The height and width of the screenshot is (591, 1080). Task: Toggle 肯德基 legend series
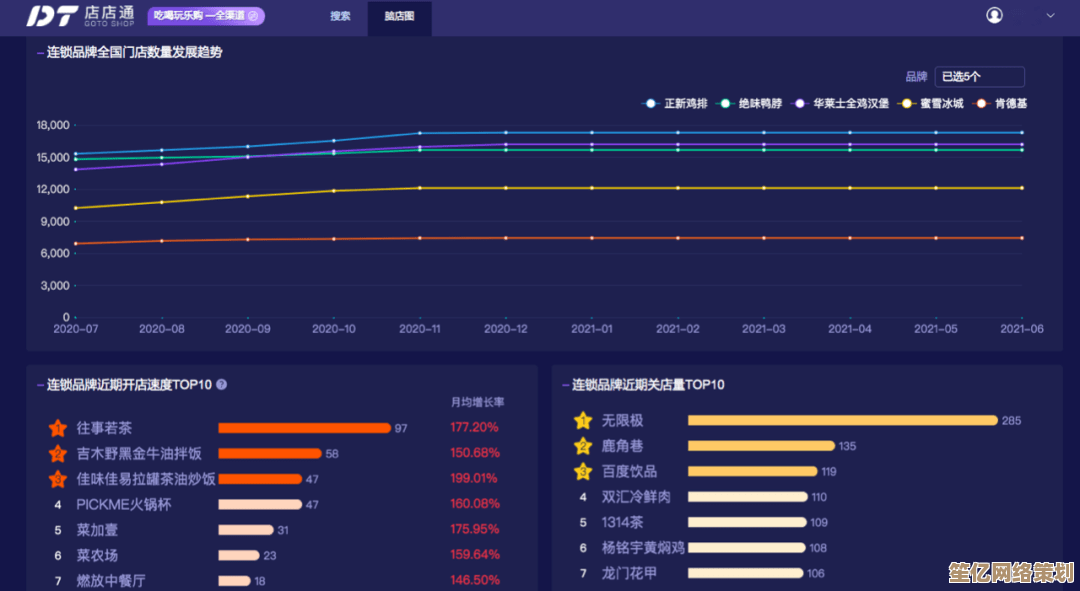click(x=999, y=103)
